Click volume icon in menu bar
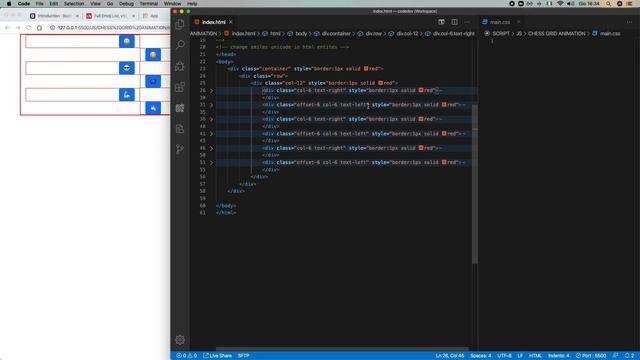The width and height of the screenshot is (640, 360). [x=571, y=4]
